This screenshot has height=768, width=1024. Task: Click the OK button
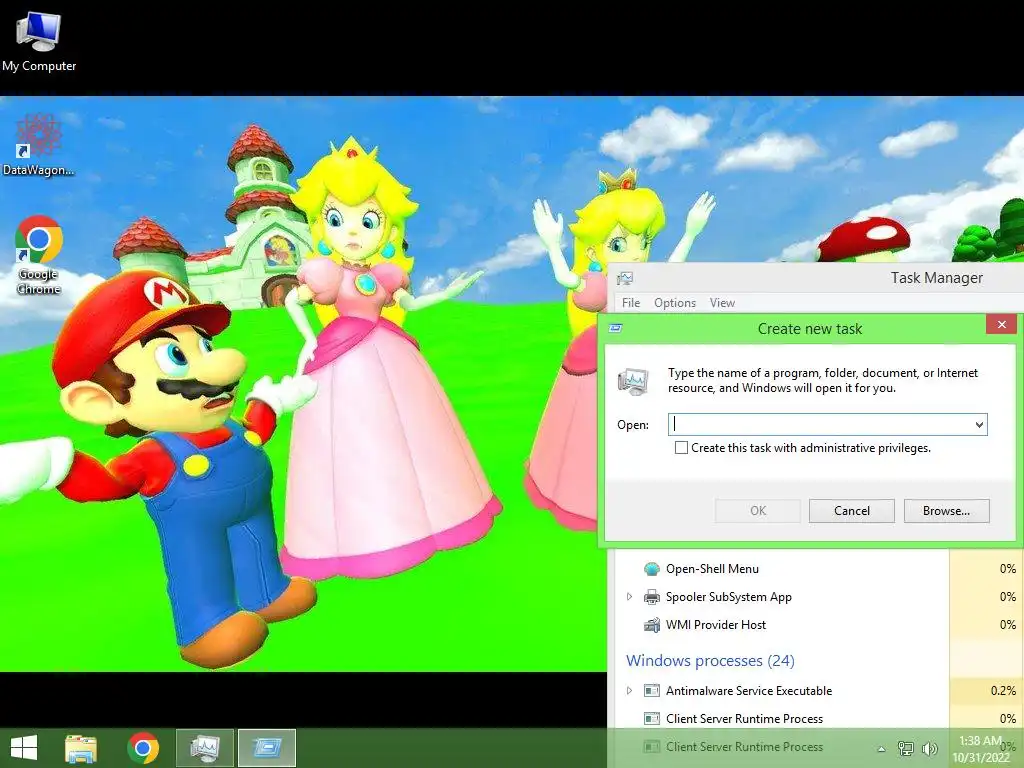click(x=758, y=511)
